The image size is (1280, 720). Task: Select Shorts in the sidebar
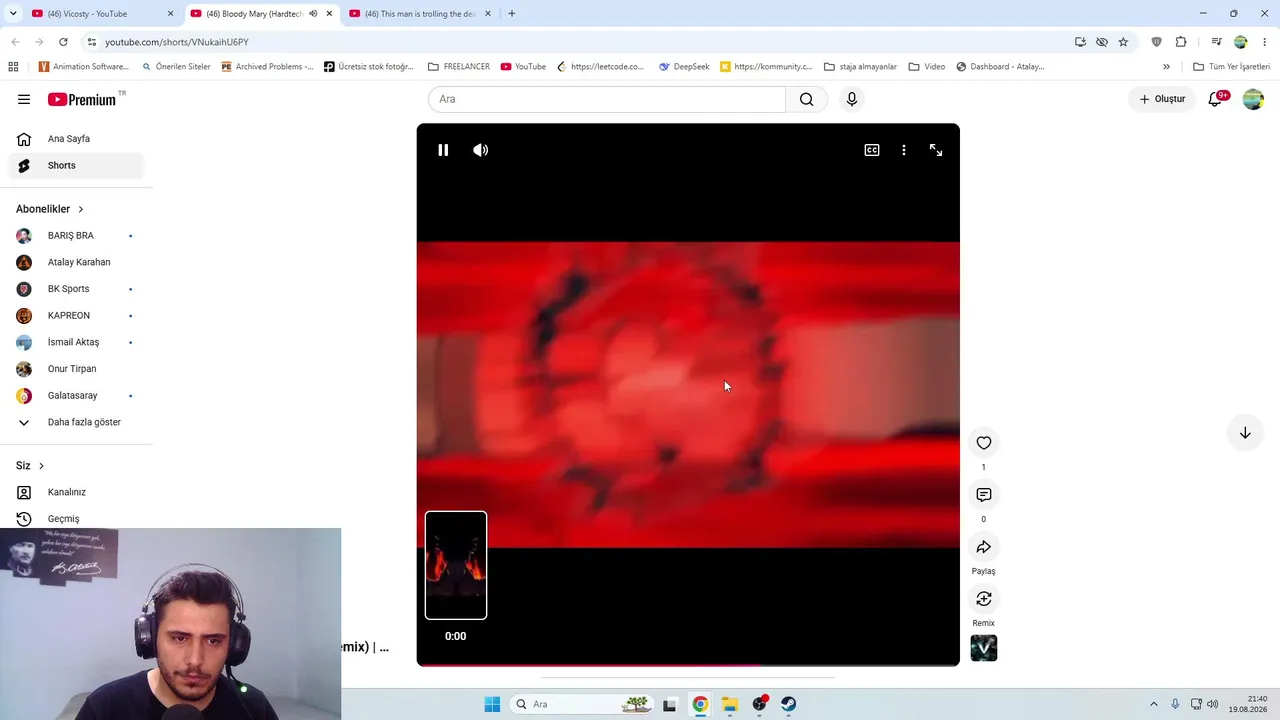[x=76, y=165]
